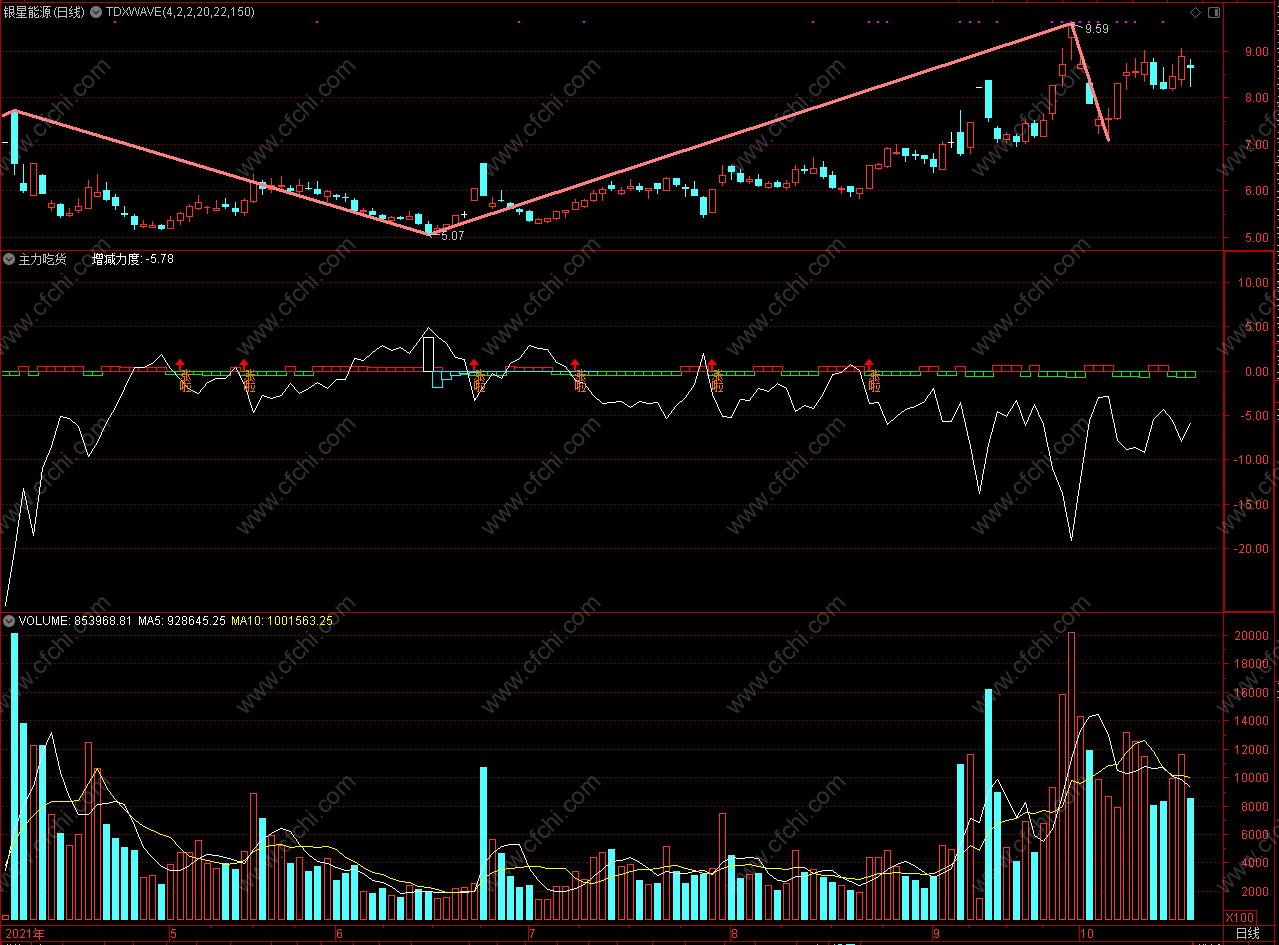This screenshot has width=1279, height=945.
Task: Open the dropdown arrow before TDXWAVE indicator
Action: click(96, 12)
